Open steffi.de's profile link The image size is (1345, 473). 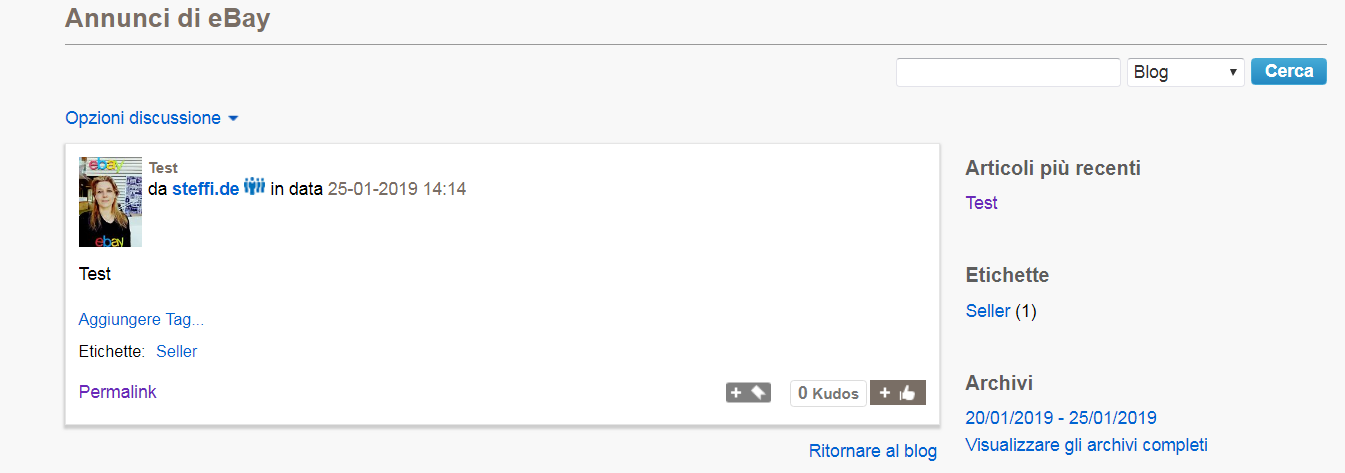tap(205, 188)
